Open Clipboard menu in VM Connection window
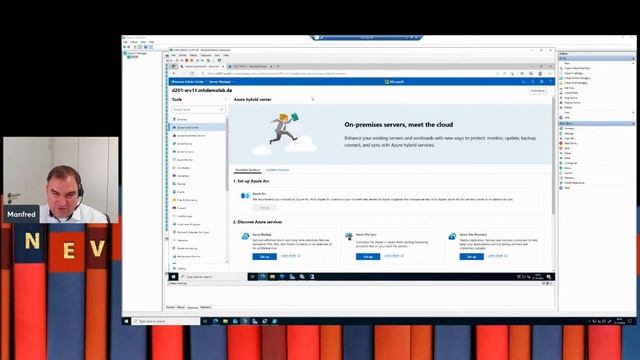 point(206,55)
